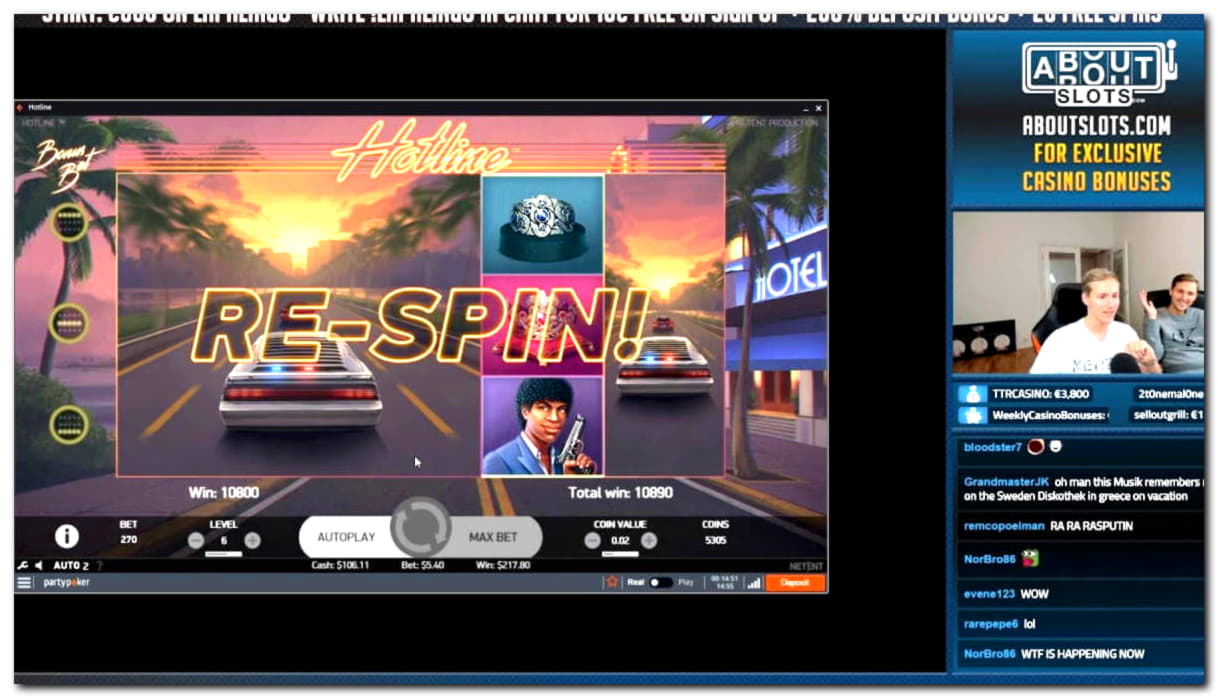Click the RA RA RASPUTIN chat message
This screenshot has height=698, width=1218.
tap(1091, 525)
